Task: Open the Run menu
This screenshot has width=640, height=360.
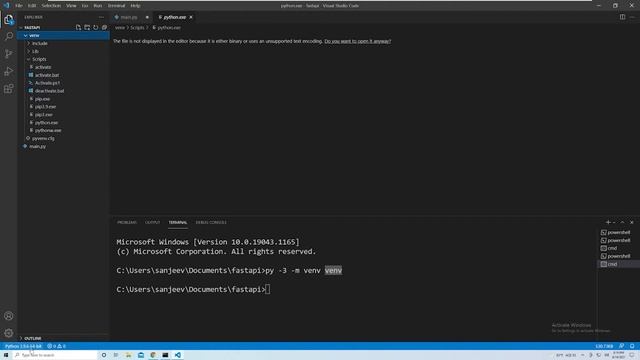Action: point(98,6)
